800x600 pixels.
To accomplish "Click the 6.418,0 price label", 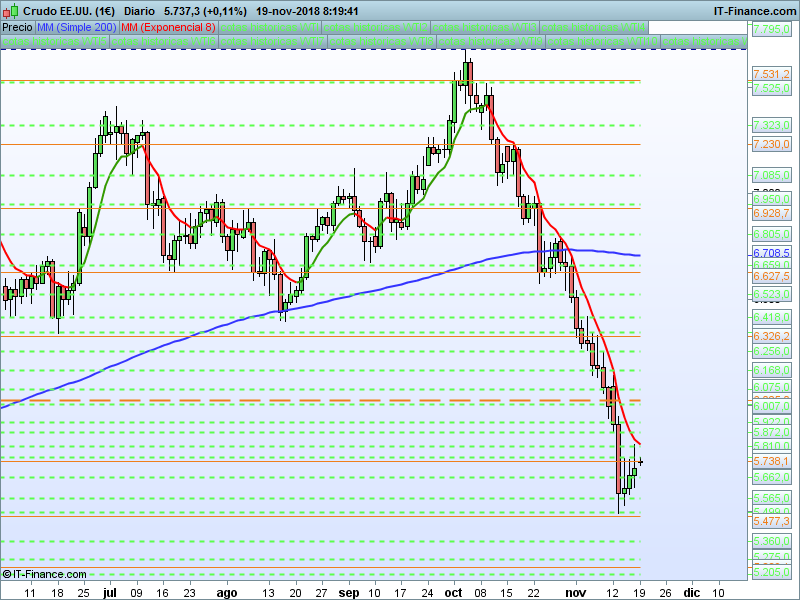I will click(x=771, y=317).
